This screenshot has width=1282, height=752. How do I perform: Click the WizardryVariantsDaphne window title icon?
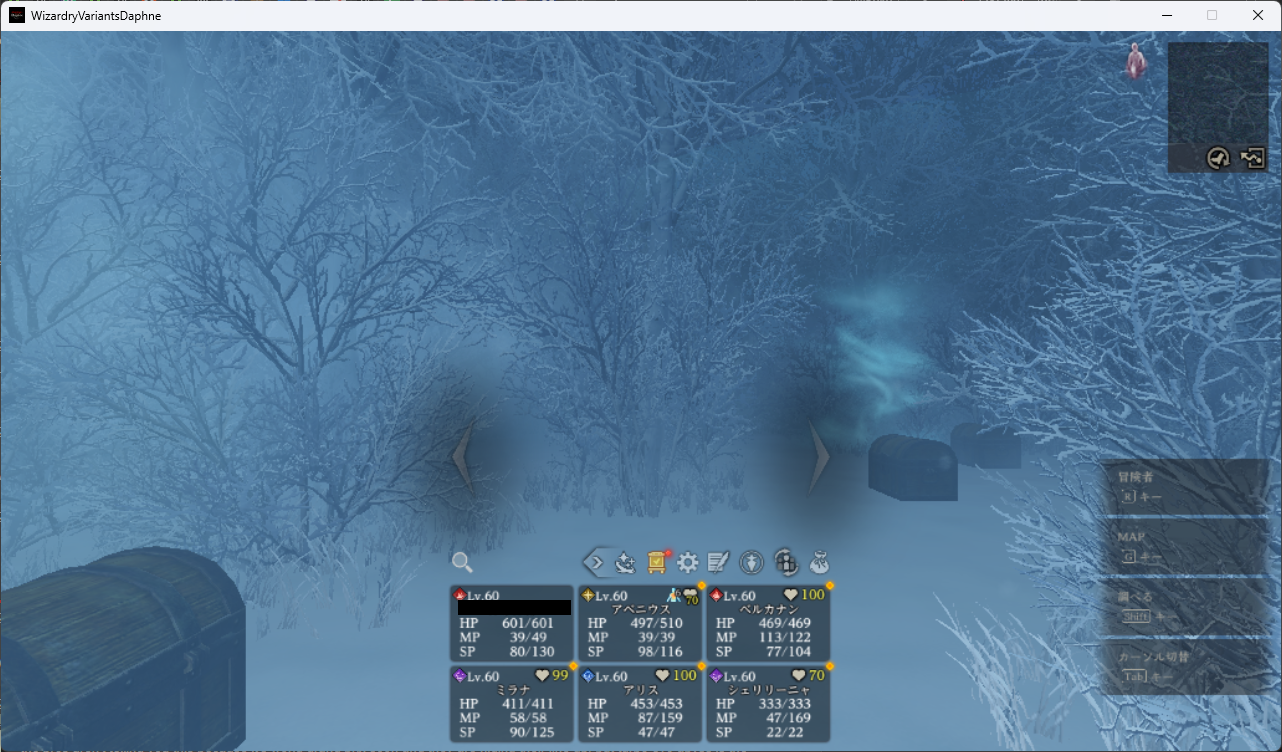(17, 15)
